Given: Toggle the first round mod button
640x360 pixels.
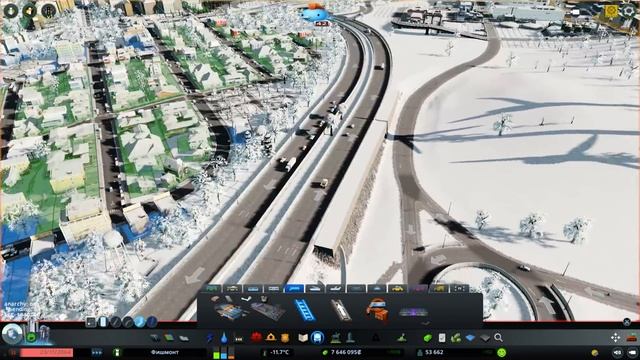Looking at the screenshot, I should pyautogui.click(x=91, y=322).
